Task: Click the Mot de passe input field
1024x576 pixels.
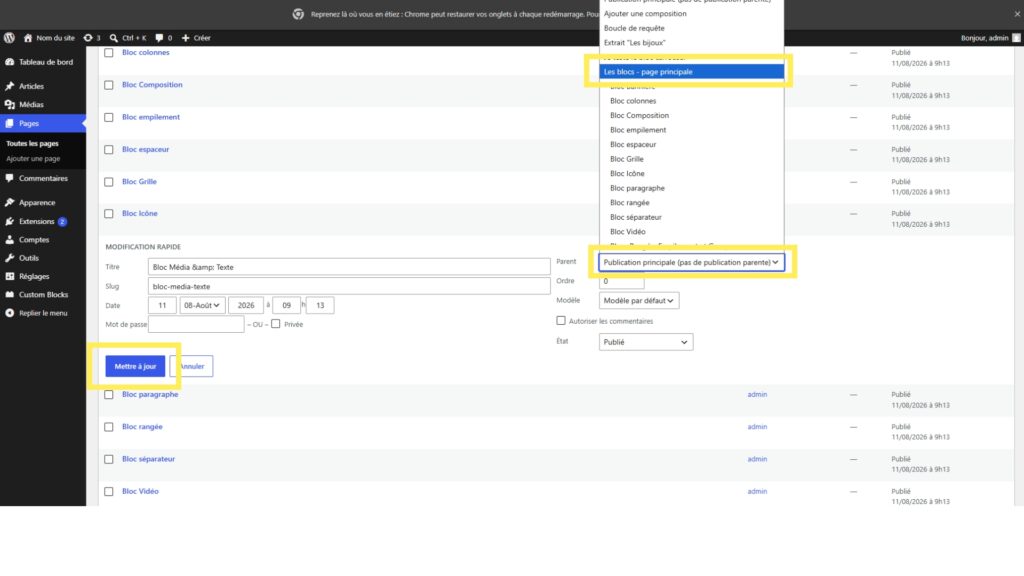Action: pyautogui.click(x=196, y=324)
